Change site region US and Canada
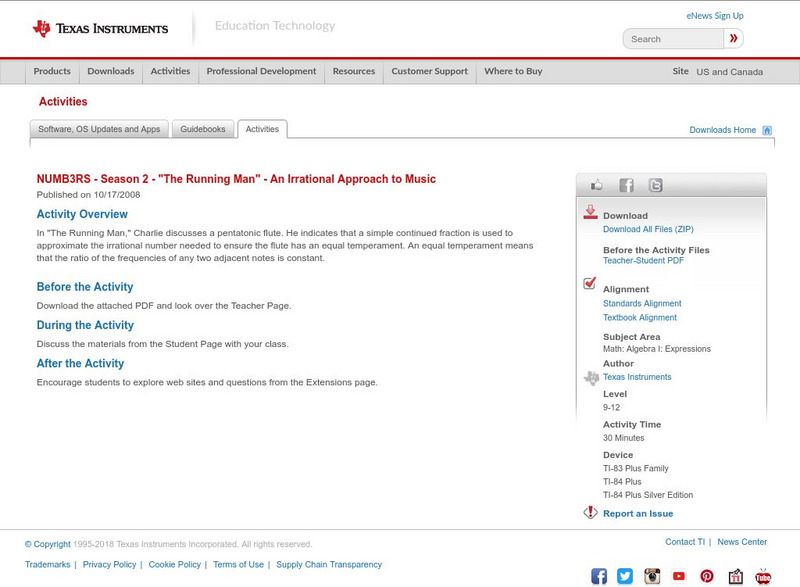Viewport: 800px width, 587px height. (730, 72)
